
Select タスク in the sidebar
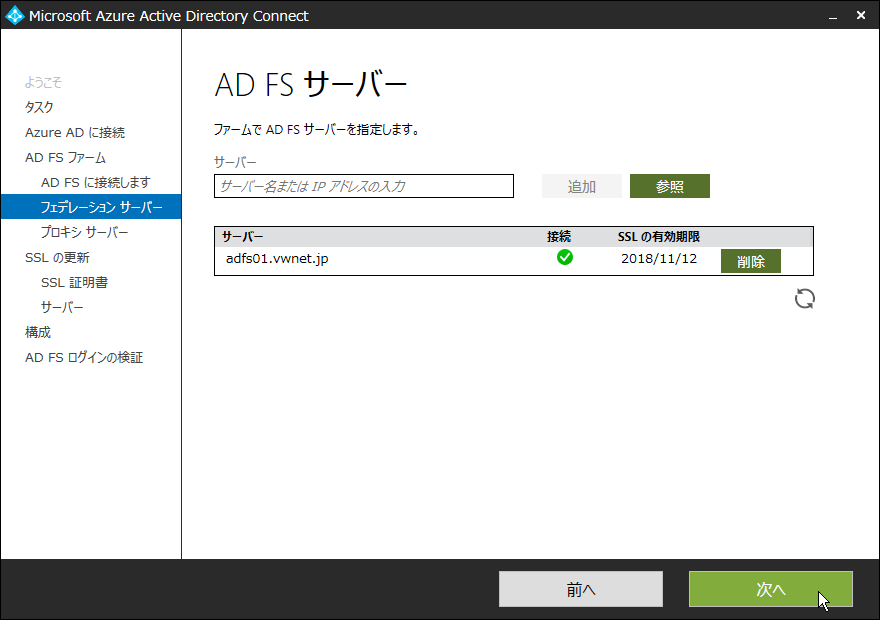39,107
